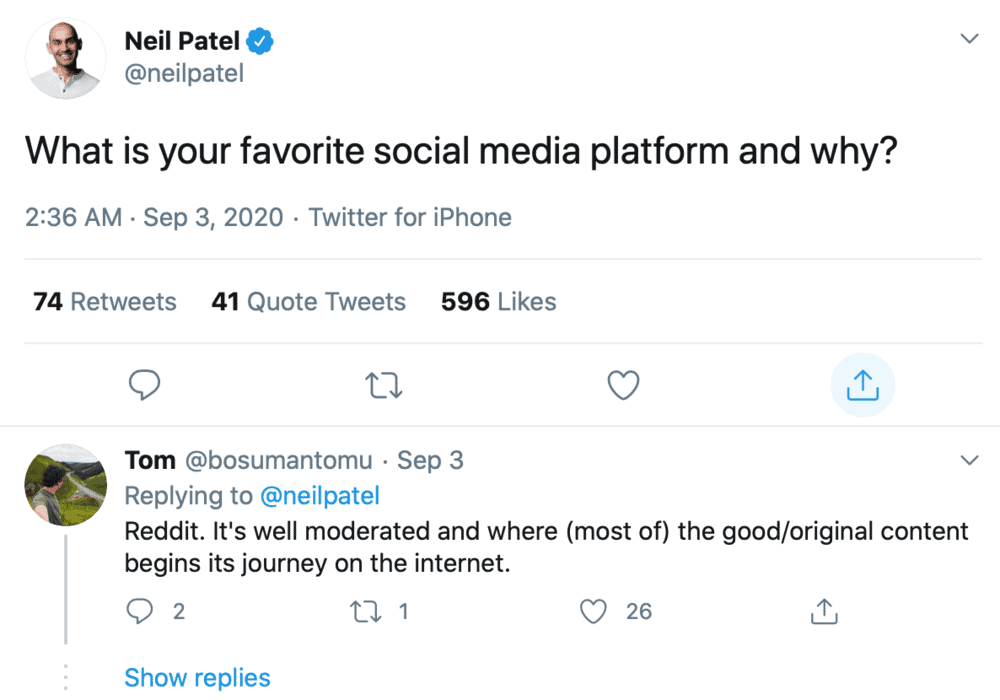Open the menu chevron on Neil Patel's tweet
1000x700 pixels.
(969, 37)
